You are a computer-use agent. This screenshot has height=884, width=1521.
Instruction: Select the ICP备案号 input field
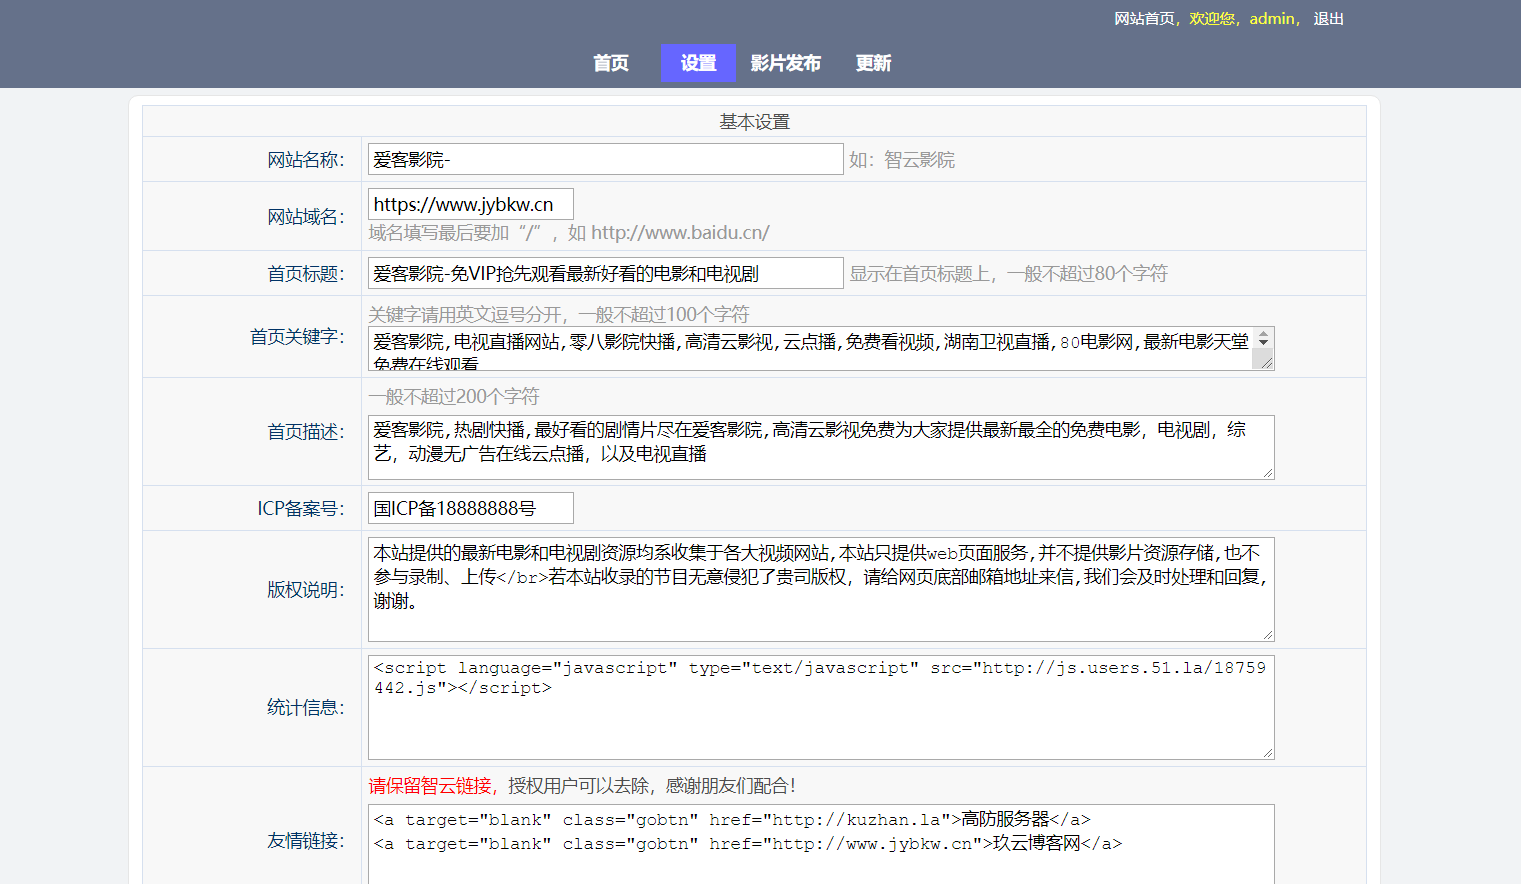(470, 508)
